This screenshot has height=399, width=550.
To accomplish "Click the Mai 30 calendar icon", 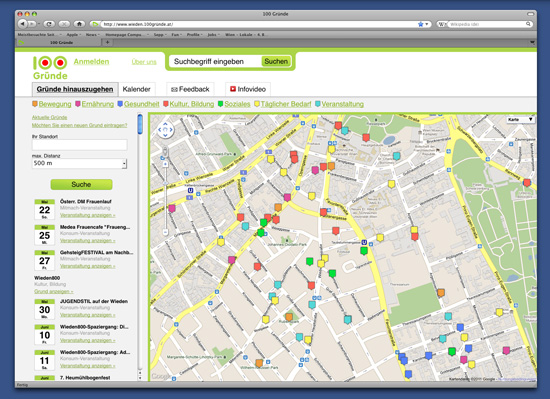I will click(45, 309).
